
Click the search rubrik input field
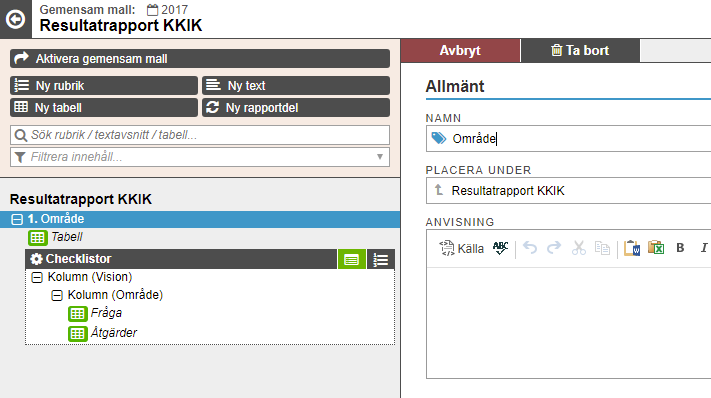click(x=200, y=135)
